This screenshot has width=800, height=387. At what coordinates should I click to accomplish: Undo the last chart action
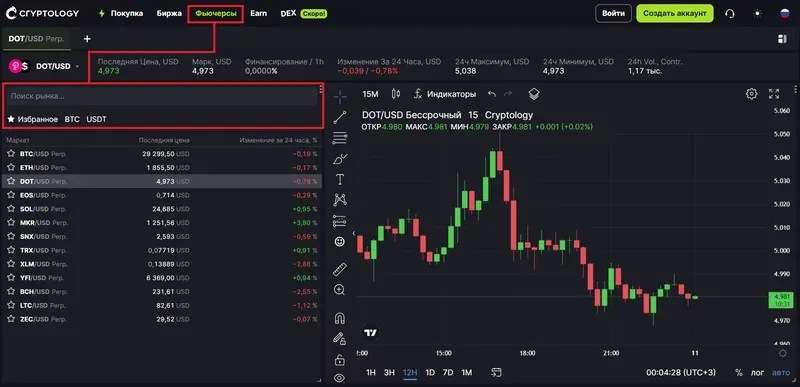point(492,94)
